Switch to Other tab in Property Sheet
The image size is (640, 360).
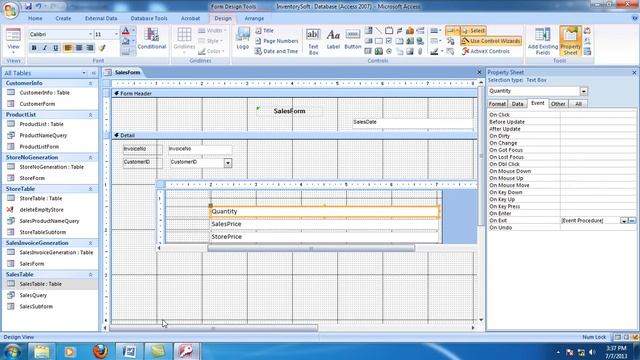(x=558, y=104)
